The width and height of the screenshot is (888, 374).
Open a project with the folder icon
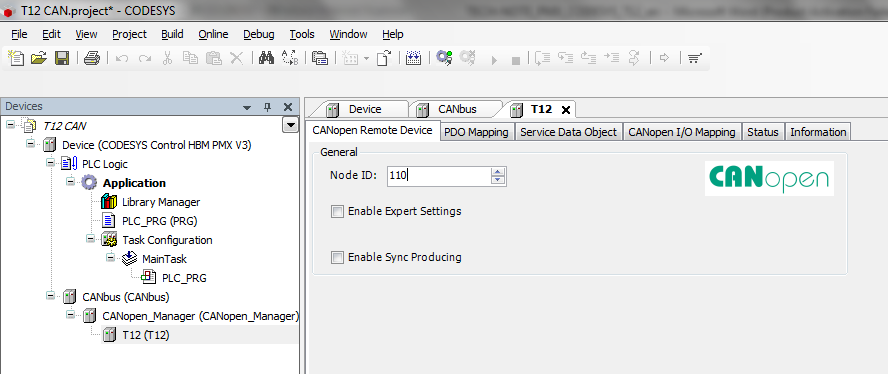click(39, 58)
